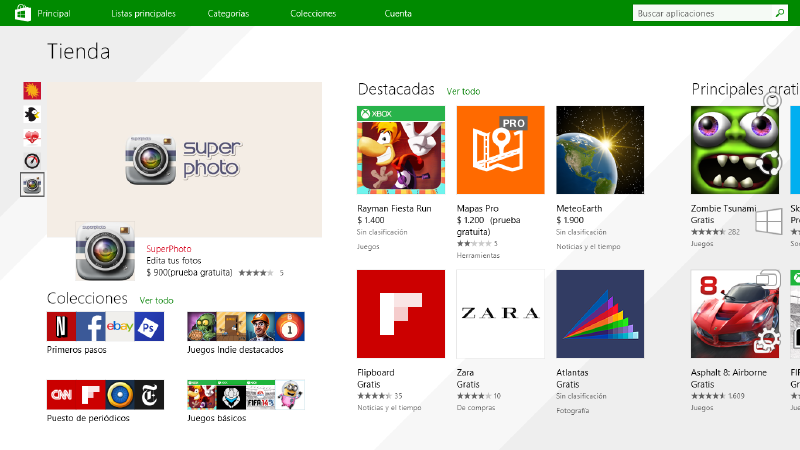800x450 pixels.
Task: Open the Principal menu item
Action: (x=54, y=14)
